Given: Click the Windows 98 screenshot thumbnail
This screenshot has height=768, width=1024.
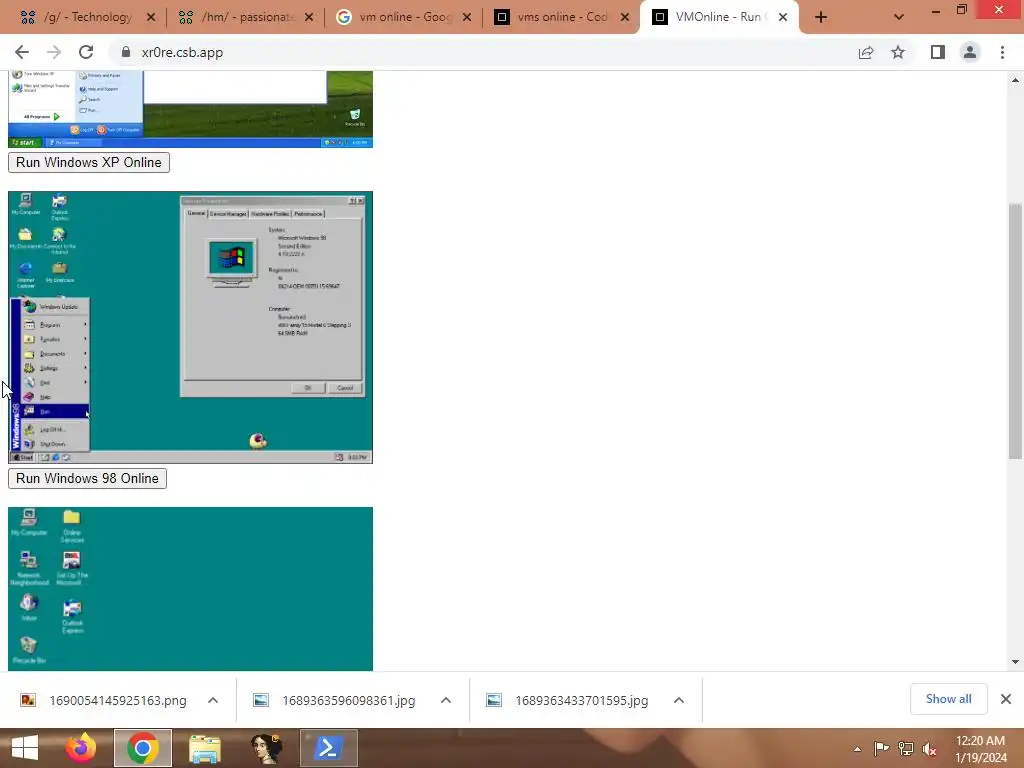Looking at the screenshot, I should tap(190, 327).
